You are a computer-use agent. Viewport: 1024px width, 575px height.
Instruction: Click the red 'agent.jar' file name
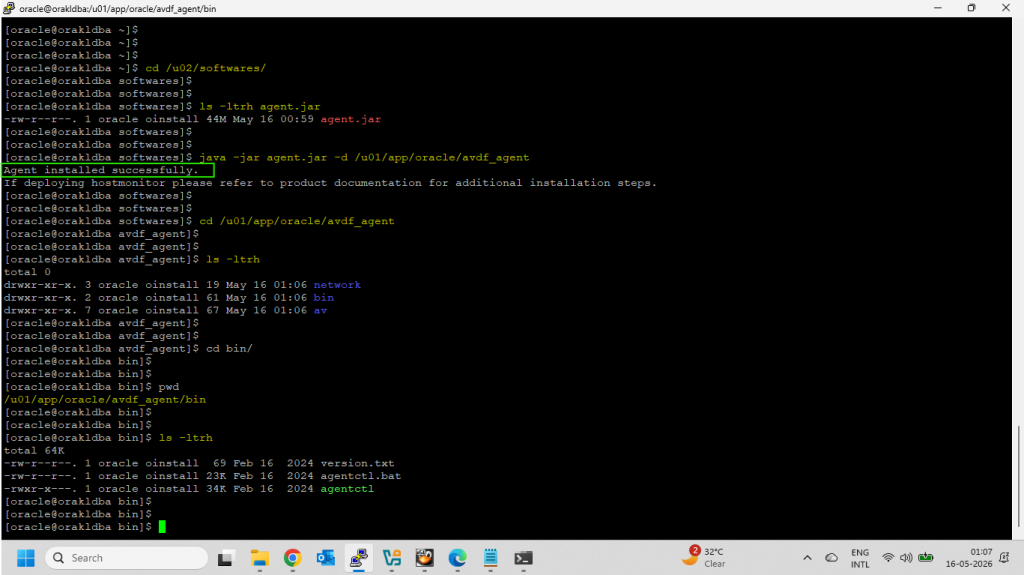350,119
